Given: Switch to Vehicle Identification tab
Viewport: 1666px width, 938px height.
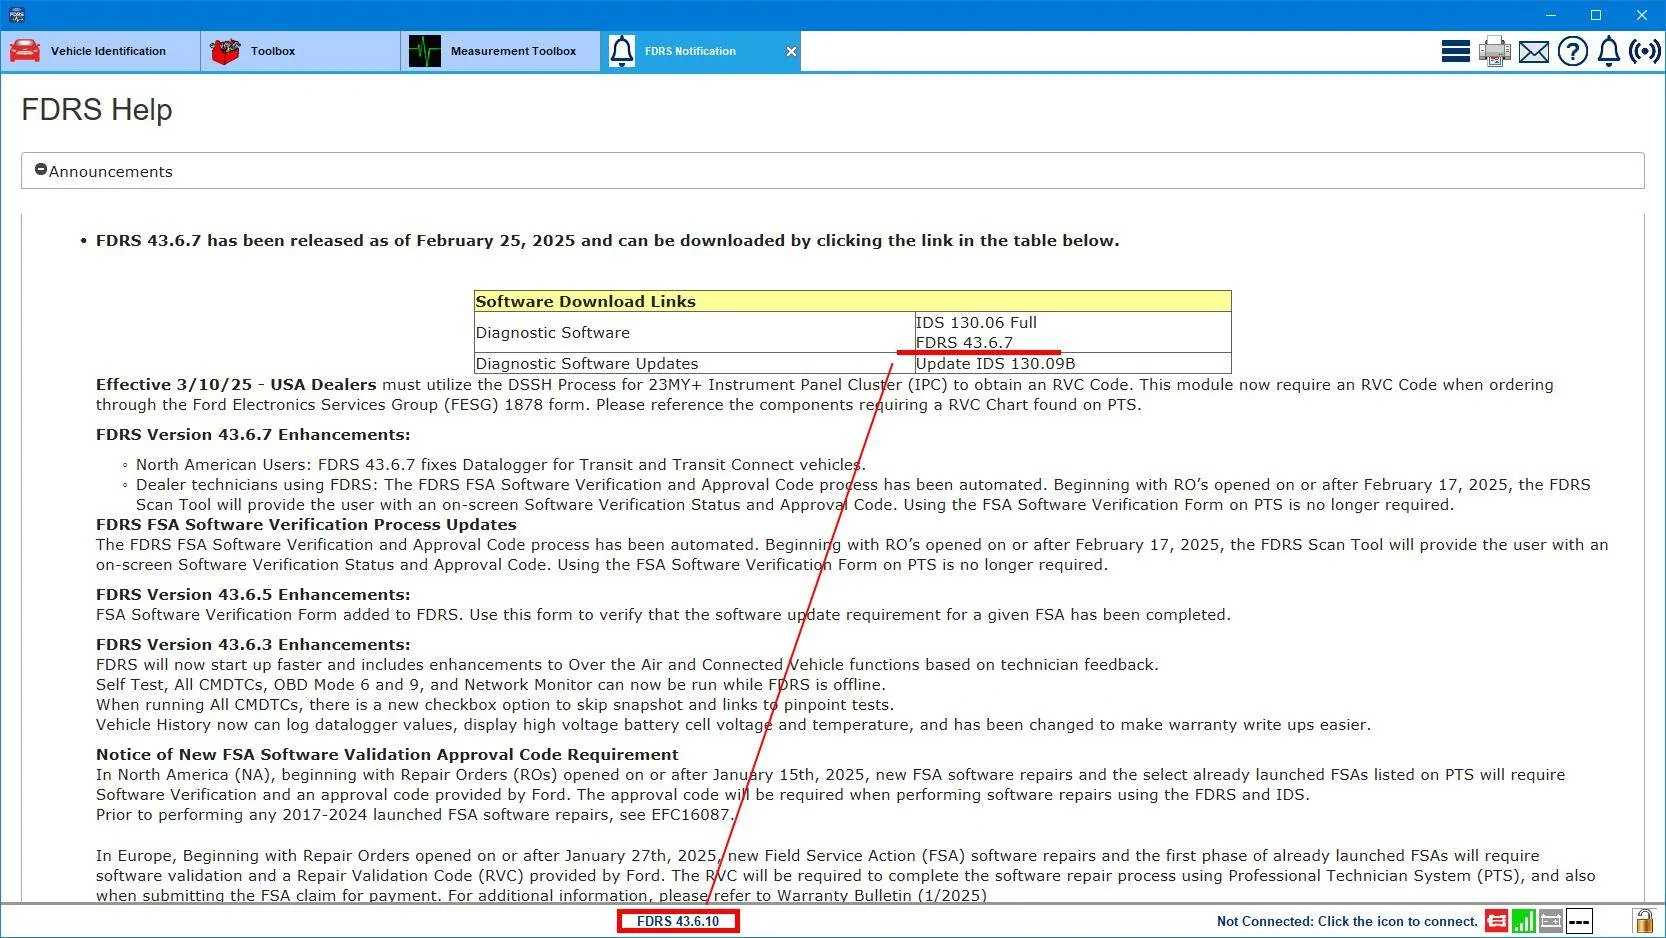Looking at the screenshot, I should click(100, 51).
